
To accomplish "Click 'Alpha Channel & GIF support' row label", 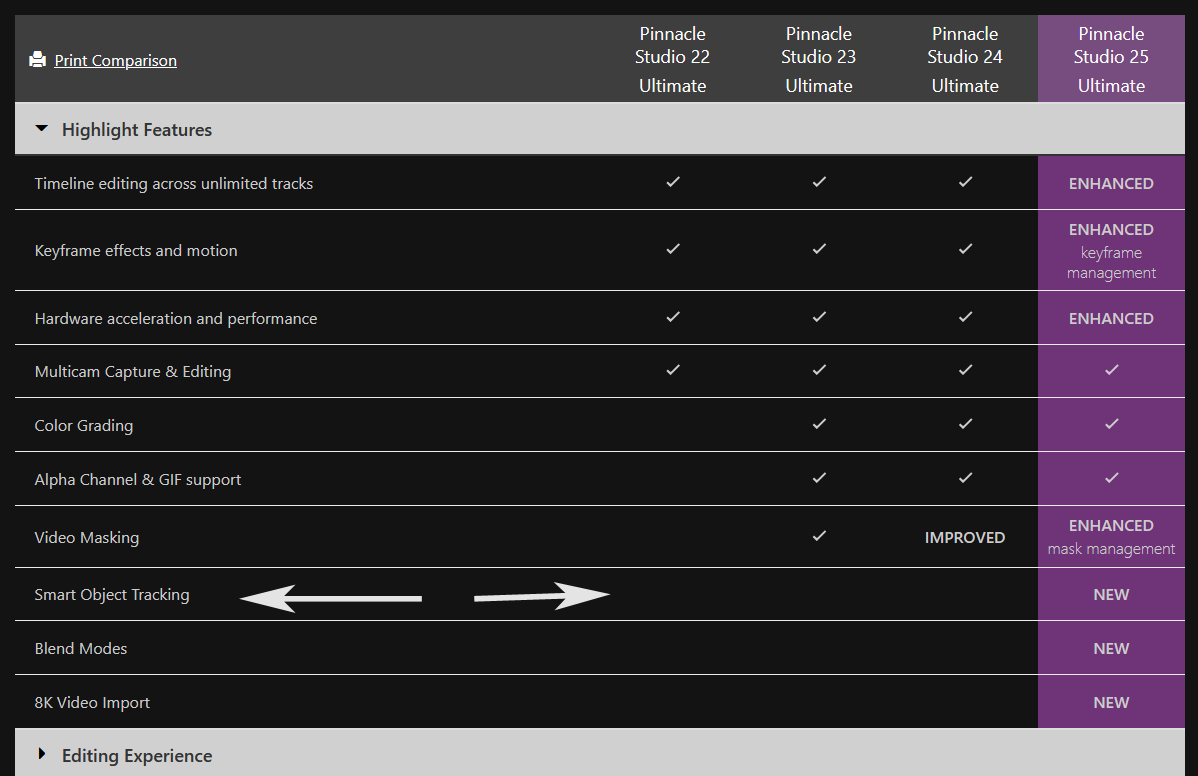I will point(138,480).
